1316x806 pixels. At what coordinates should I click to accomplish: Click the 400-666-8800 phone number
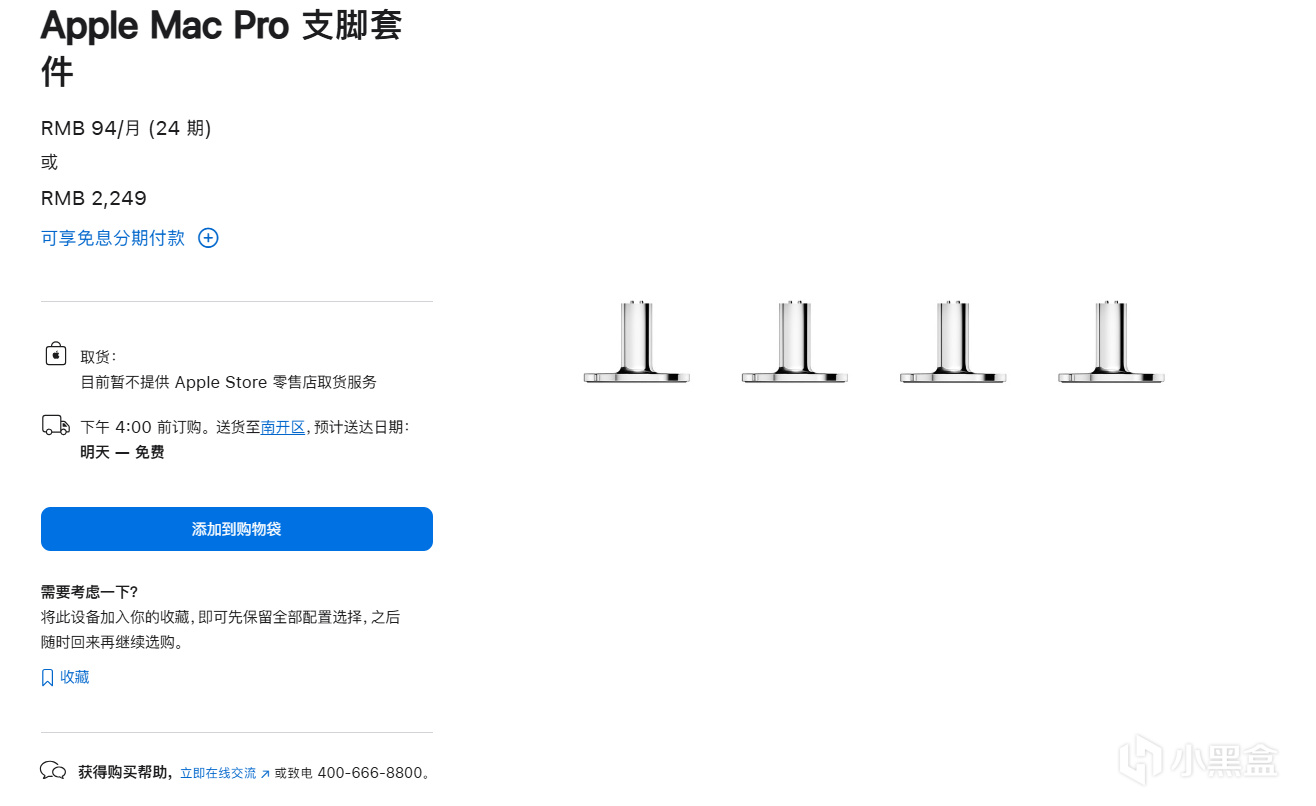[x=369, y=773]
